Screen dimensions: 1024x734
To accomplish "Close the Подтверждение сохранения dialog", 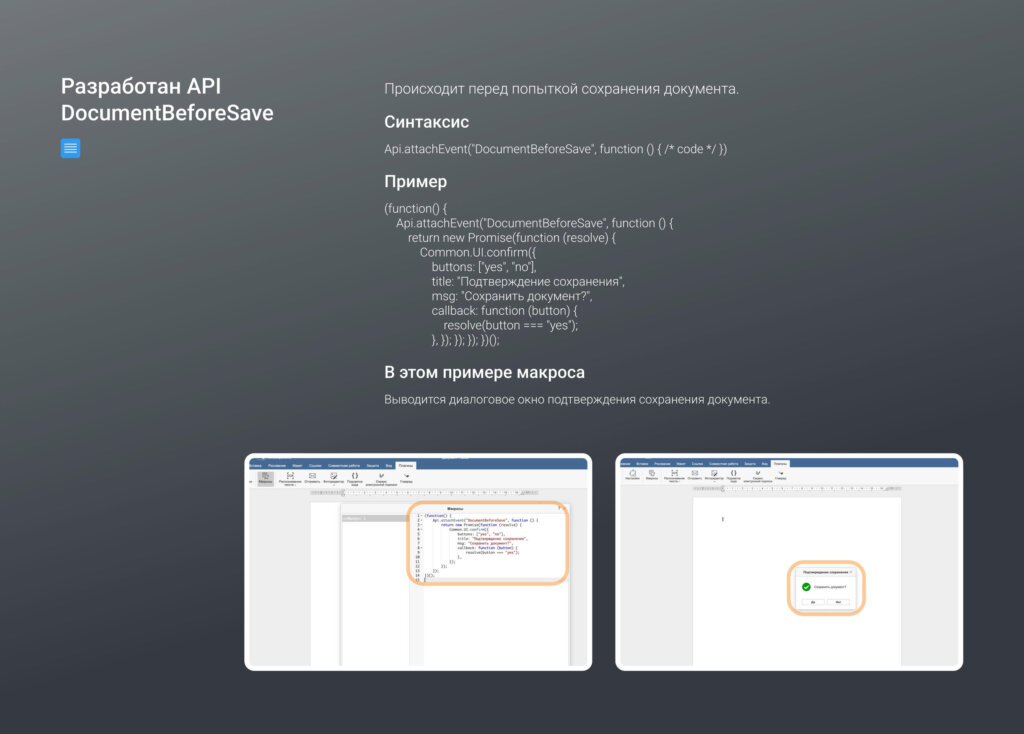I will [x=851, y=571].
